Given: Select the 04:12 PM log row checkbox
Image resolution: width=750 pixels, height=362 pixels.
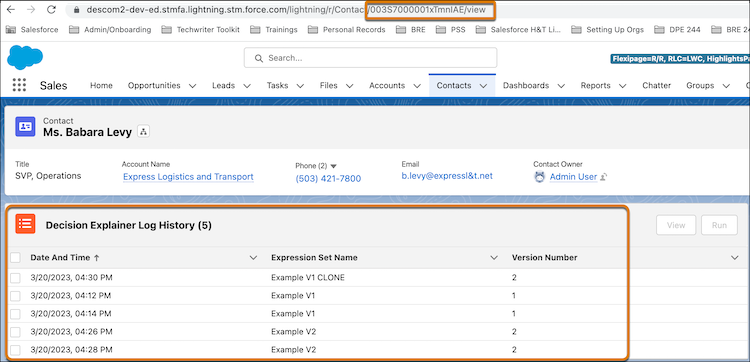Looking at the screenshot, I should (x=15, y=296).
